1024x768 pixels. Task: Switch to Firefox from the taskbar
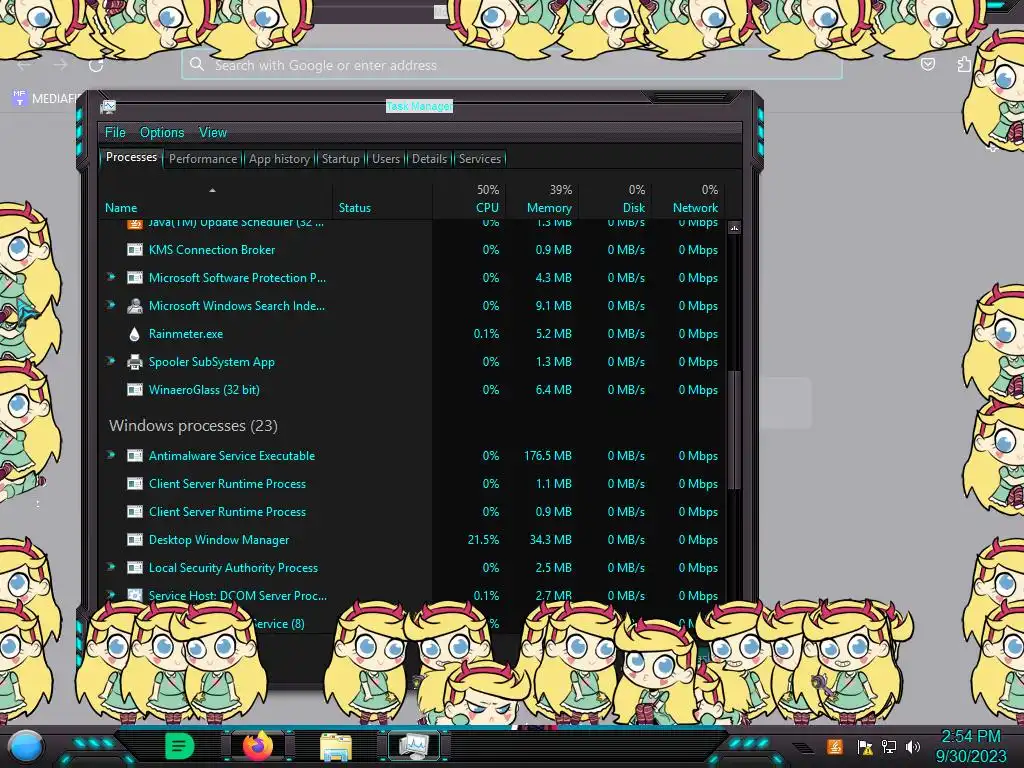pos(257,745)
